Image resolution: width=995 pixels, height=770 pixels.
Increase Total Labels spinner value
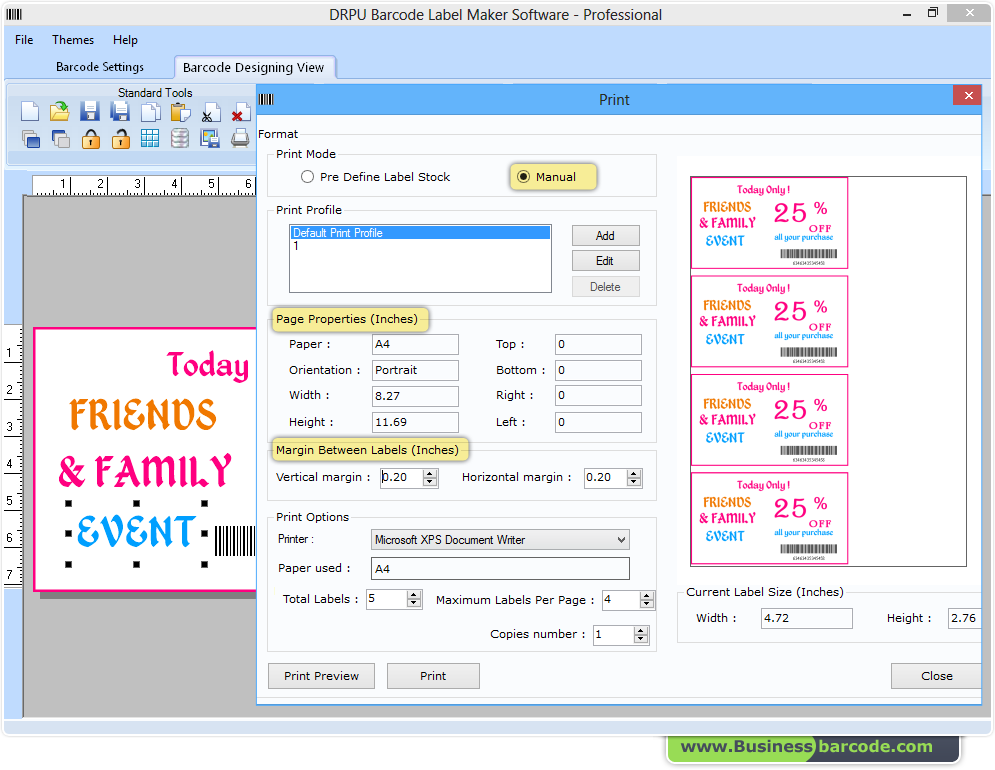click(x=414, y=595)
